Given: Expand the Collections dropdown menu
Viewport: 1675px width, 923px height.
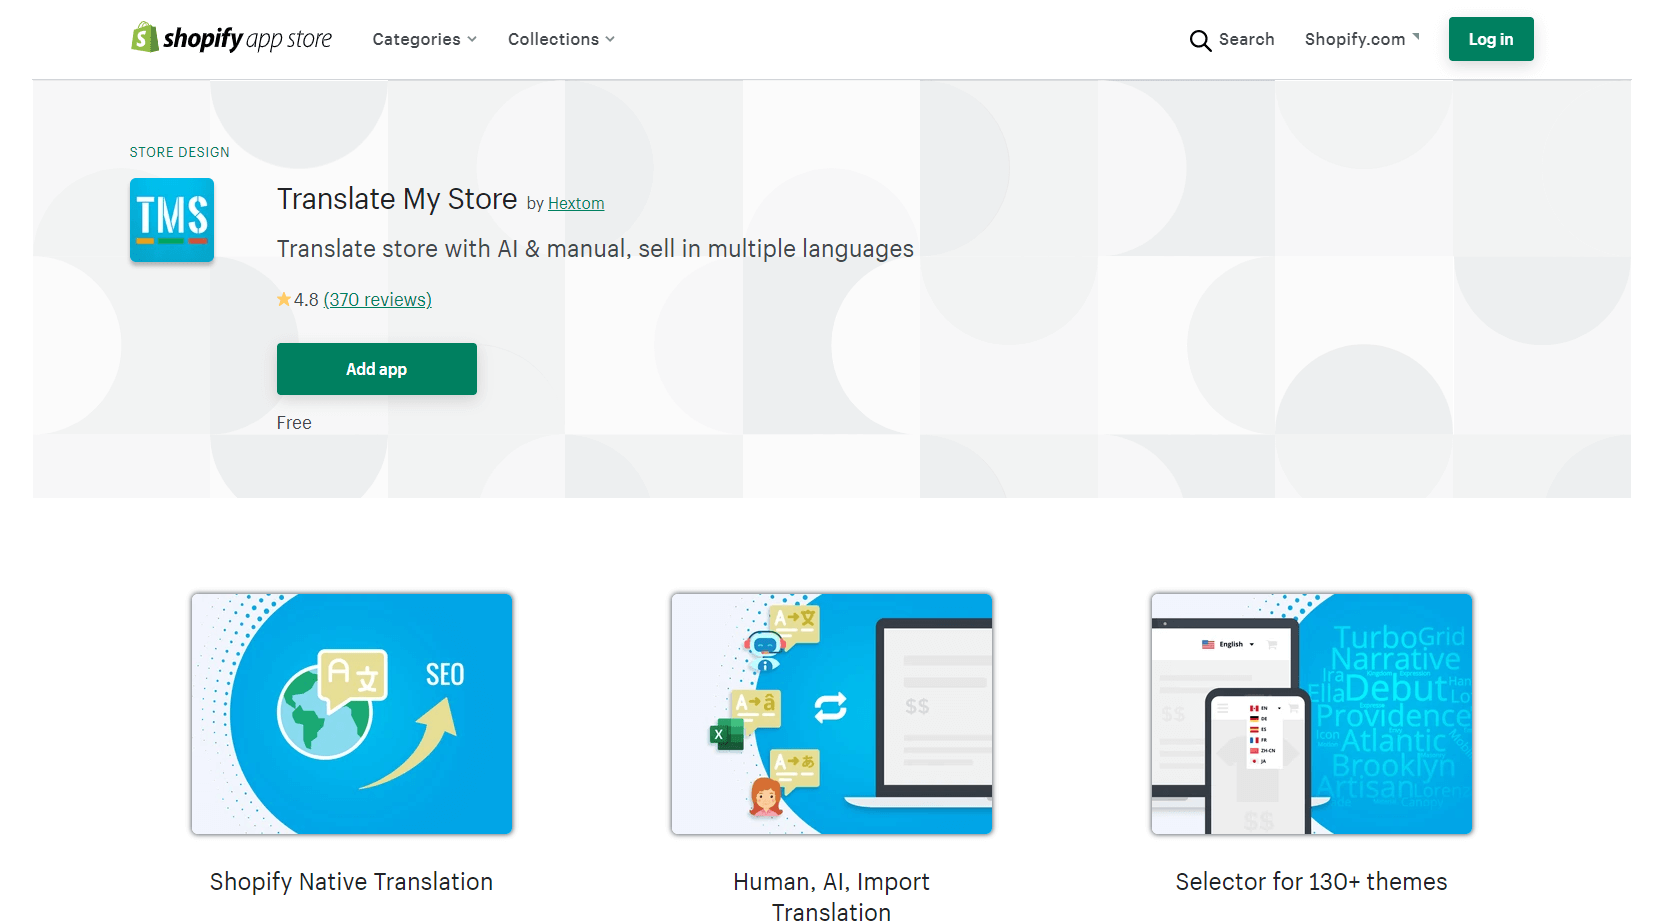Looking at the screenshot, I should (x=561, y=39).
